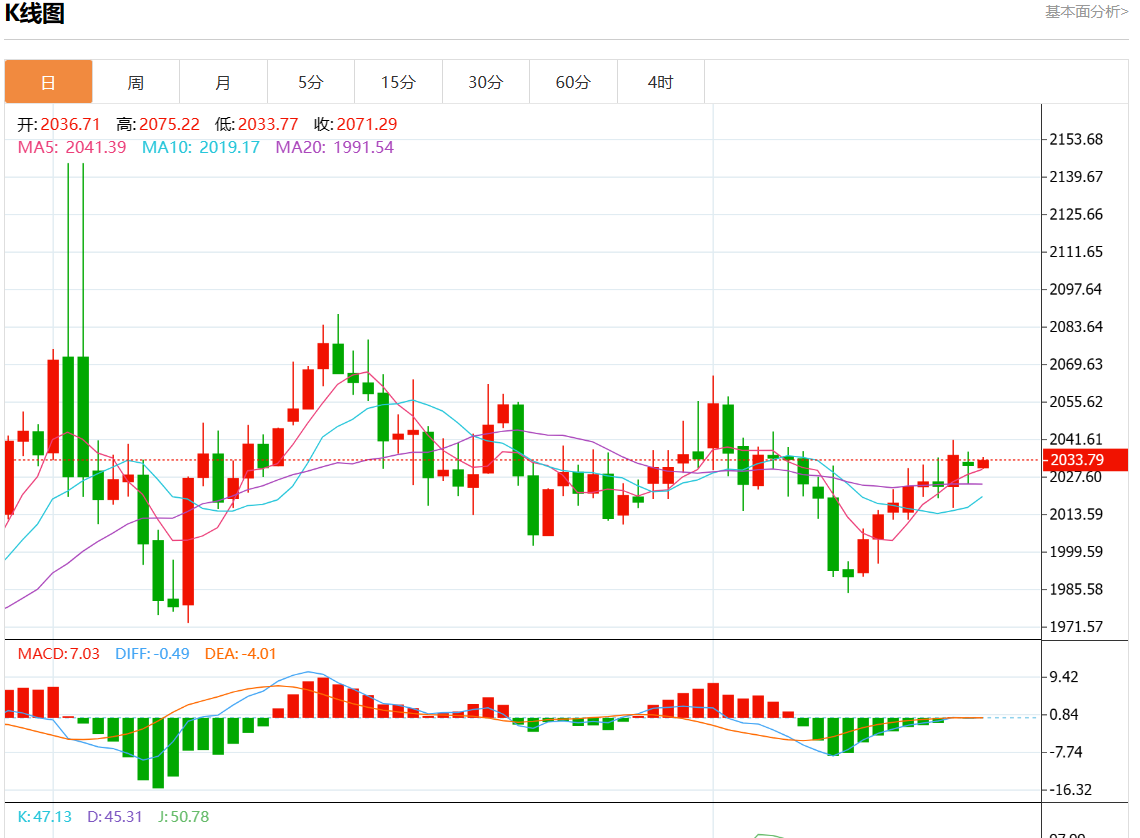
Task: Click the 2027.60 price axis label
Action: 1076,477
